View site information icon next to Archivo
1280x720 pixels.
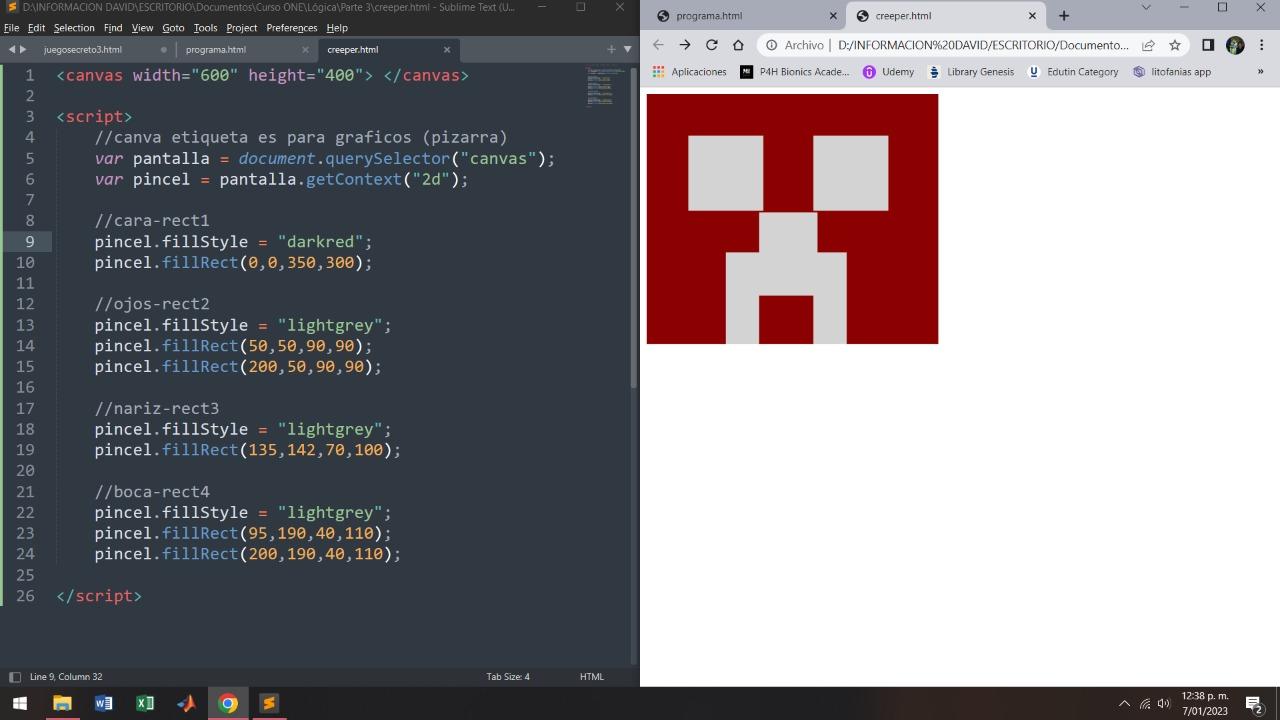772,45
